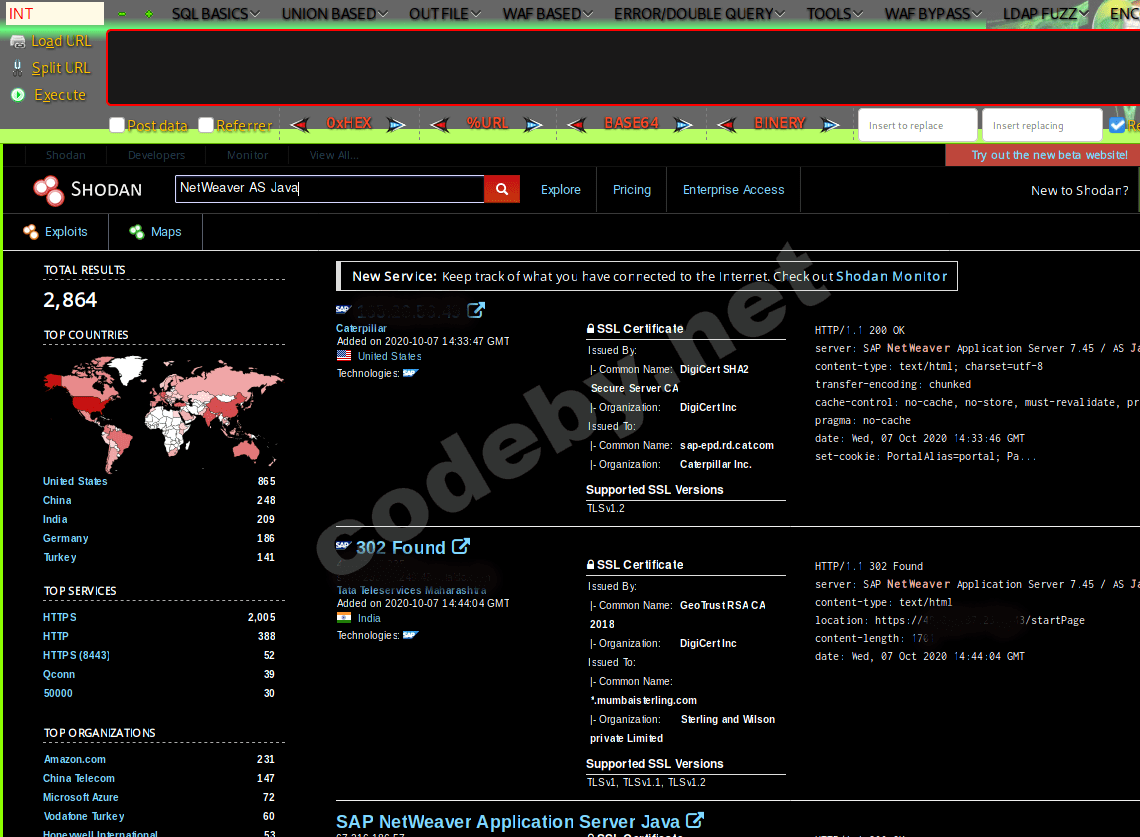The height and width of the screenshot is (837, 1140).
Task: Click the right arrow after %URL
Action: (533, 125)
